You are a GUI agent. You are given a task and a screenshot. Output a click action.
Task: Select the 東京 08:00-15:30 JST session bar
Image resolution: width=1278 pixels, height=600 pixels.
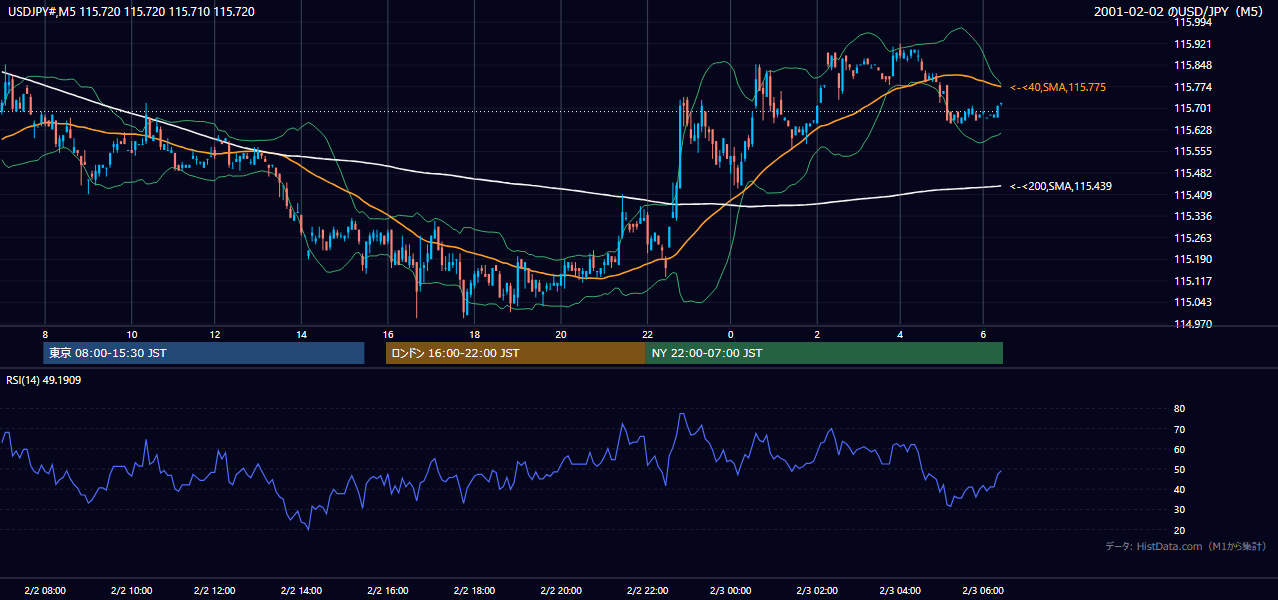point(204,353)
